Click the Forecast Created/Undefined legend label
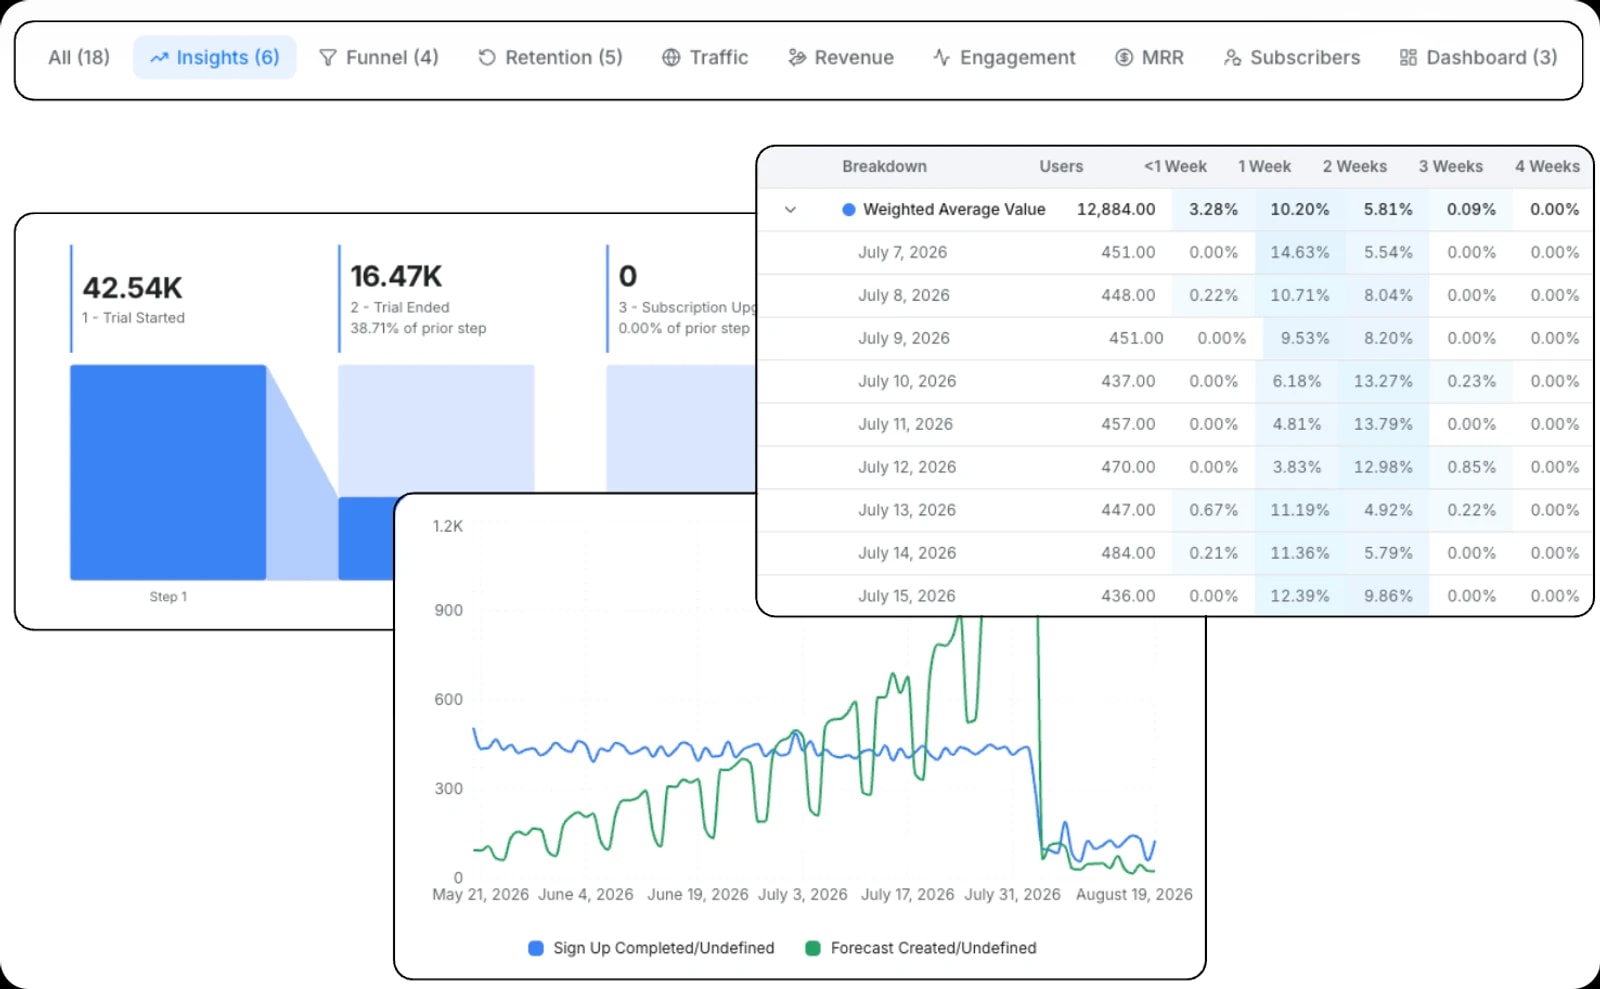1600x989 pixels. click(933, 948)
